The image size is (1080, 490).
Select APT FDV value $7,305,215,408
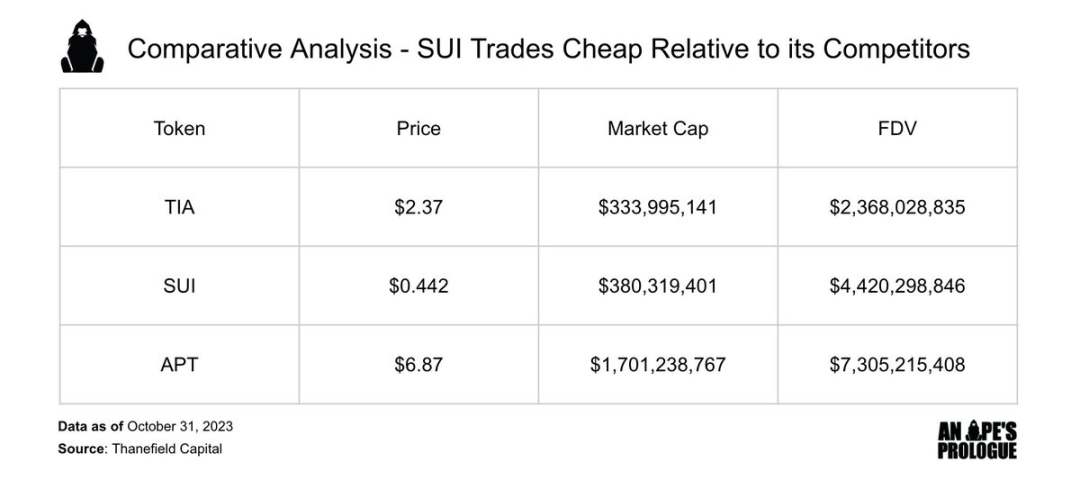[x=897, y=365]
